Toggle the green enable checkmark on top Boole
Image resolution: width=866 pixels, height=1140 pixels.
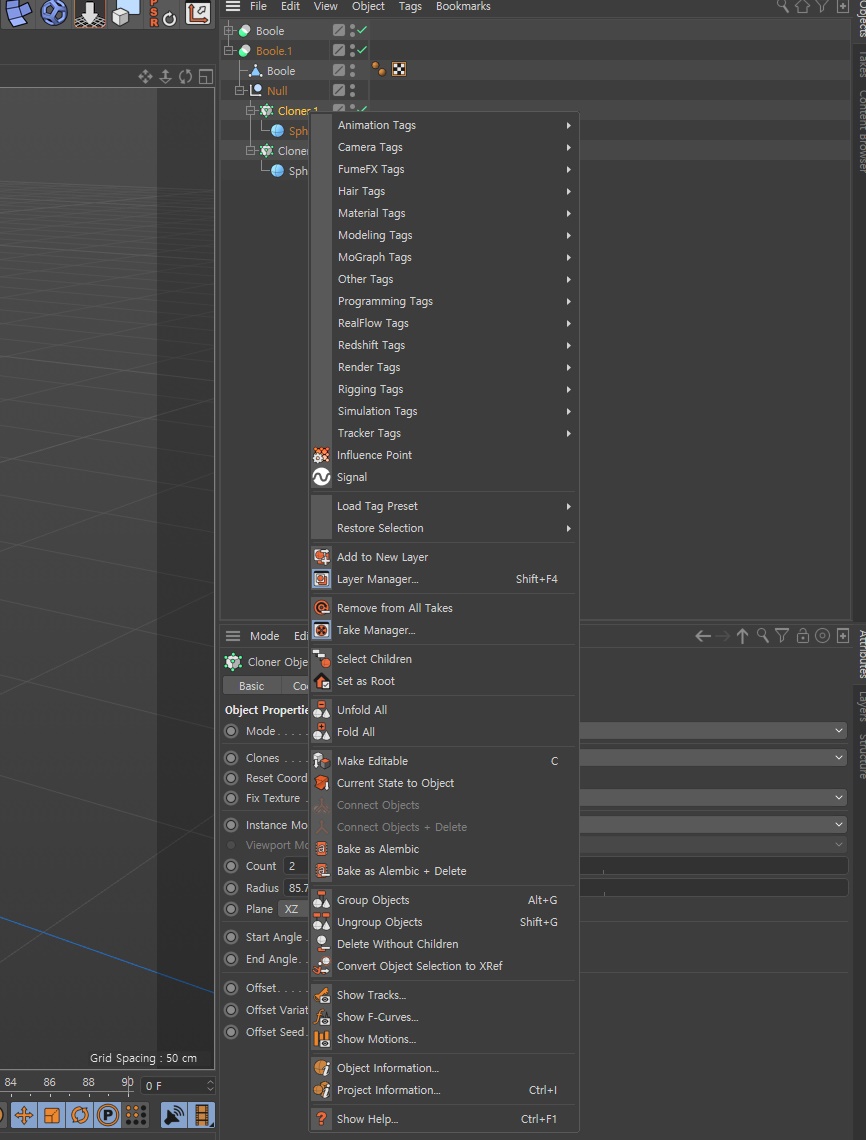point(362,30)
